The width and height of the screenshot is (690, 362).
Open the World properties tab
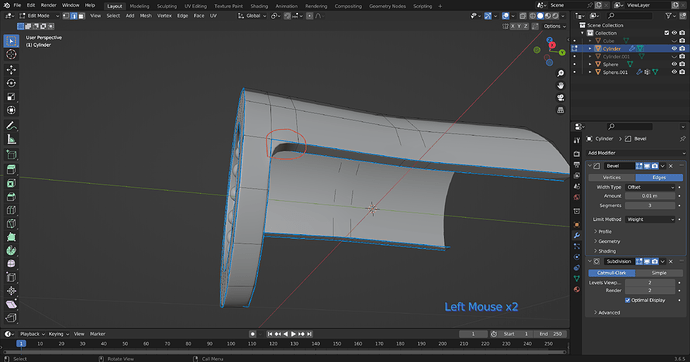pyautogui.click(x=576, y=197)
